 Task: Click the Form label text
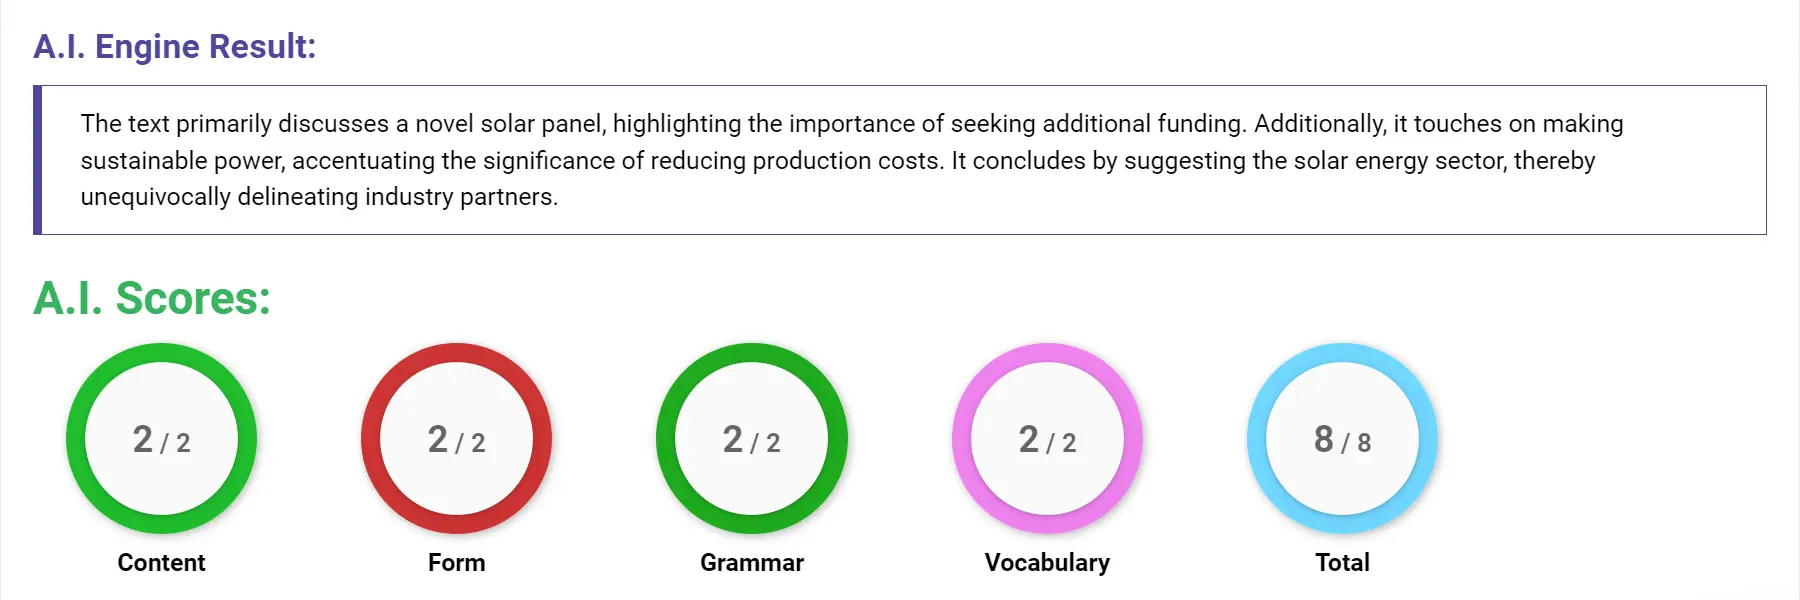pyautogui.click(x=456, y=562)
